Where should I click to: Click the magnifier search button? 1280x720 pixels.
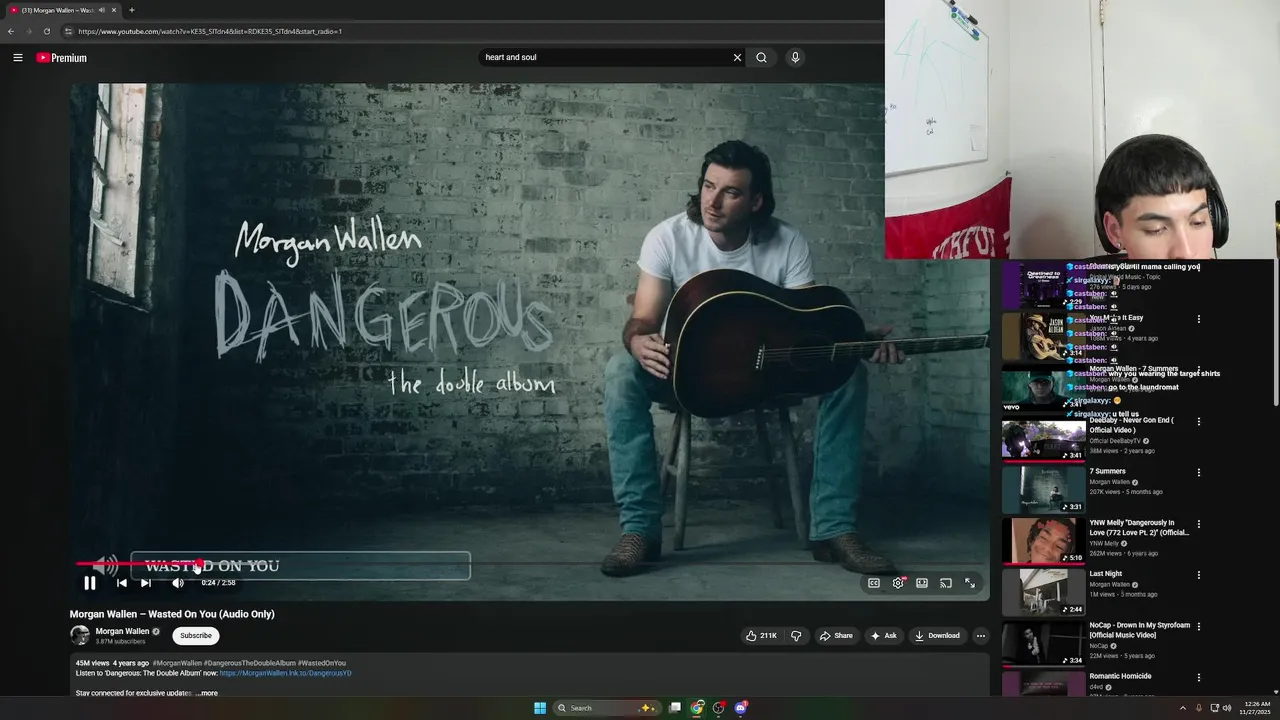(761, 57)
